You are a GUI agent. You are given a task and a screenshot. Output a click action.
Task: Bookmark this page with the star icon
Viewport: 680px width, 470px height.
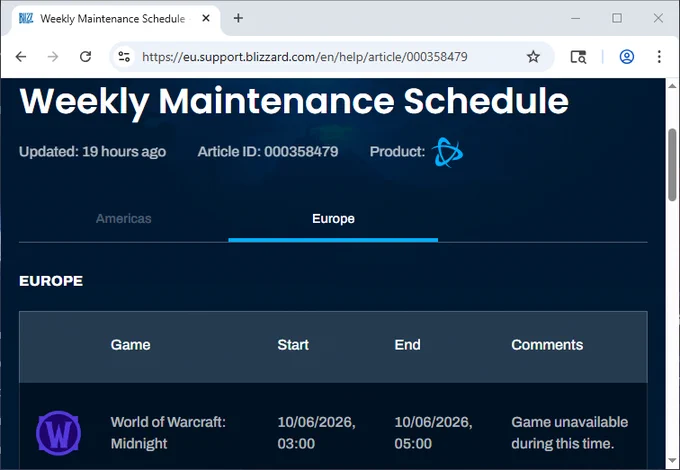[533, 57]
